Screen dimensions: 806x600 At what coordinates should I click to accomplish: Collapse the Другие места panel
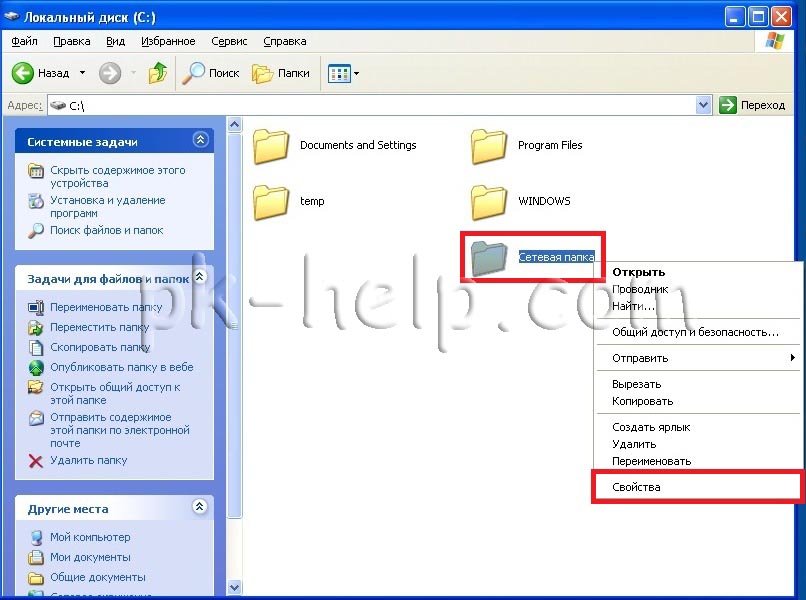click(x=200, y=506)
